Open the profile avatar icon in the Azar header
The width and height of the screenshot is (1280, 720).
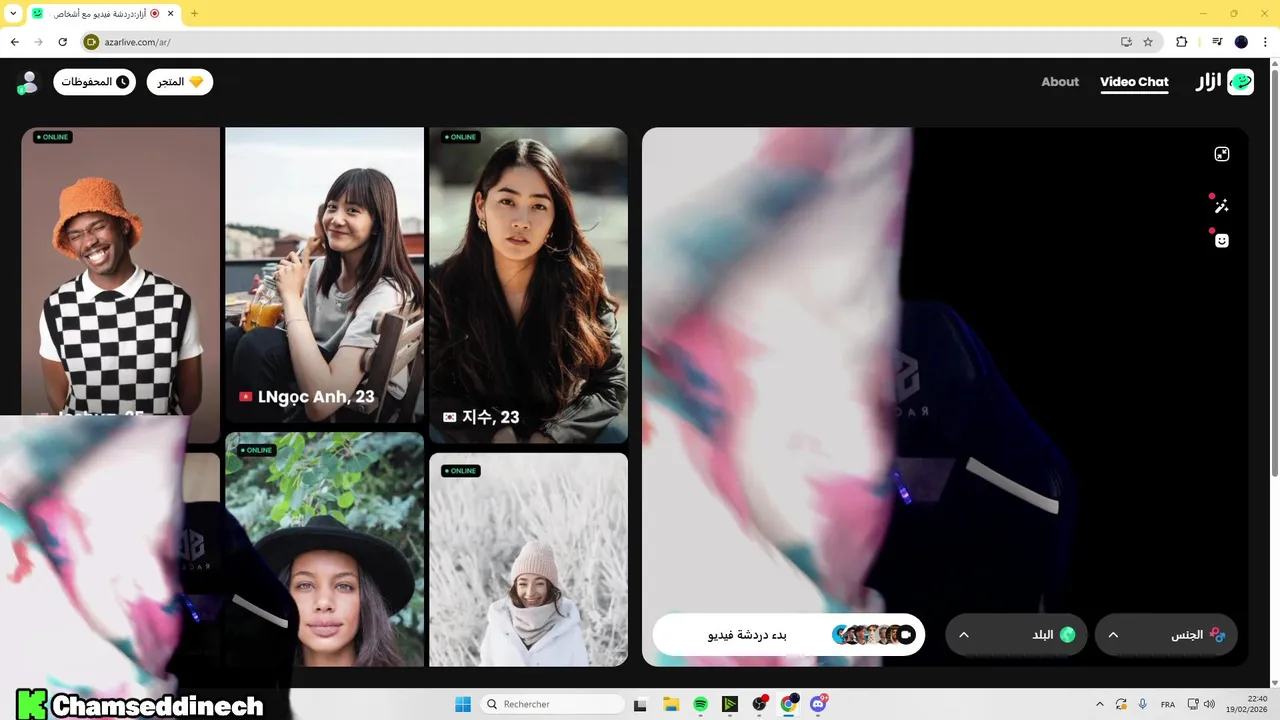(x=28, y=82)
